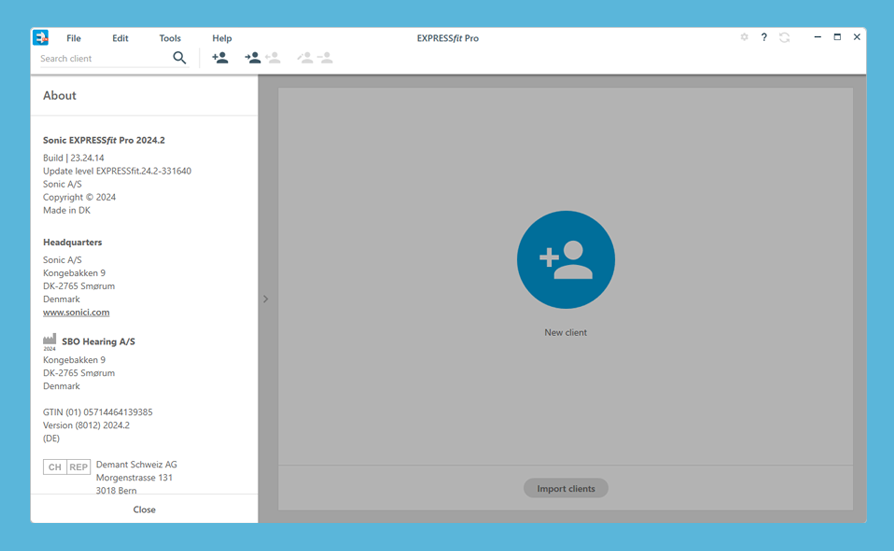Click the refresh sync arrows icon
The width and height of the screenshot is (894, 551).
click(x=785, y=37)
